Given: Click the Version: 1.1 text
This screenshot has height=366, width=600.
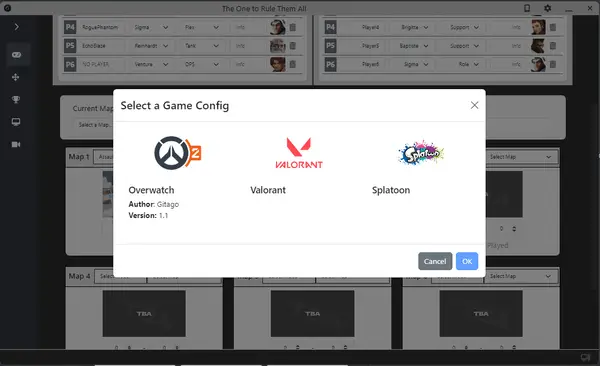Looking at the screenshot, I should pyautogui.click(x=148, y=215).
